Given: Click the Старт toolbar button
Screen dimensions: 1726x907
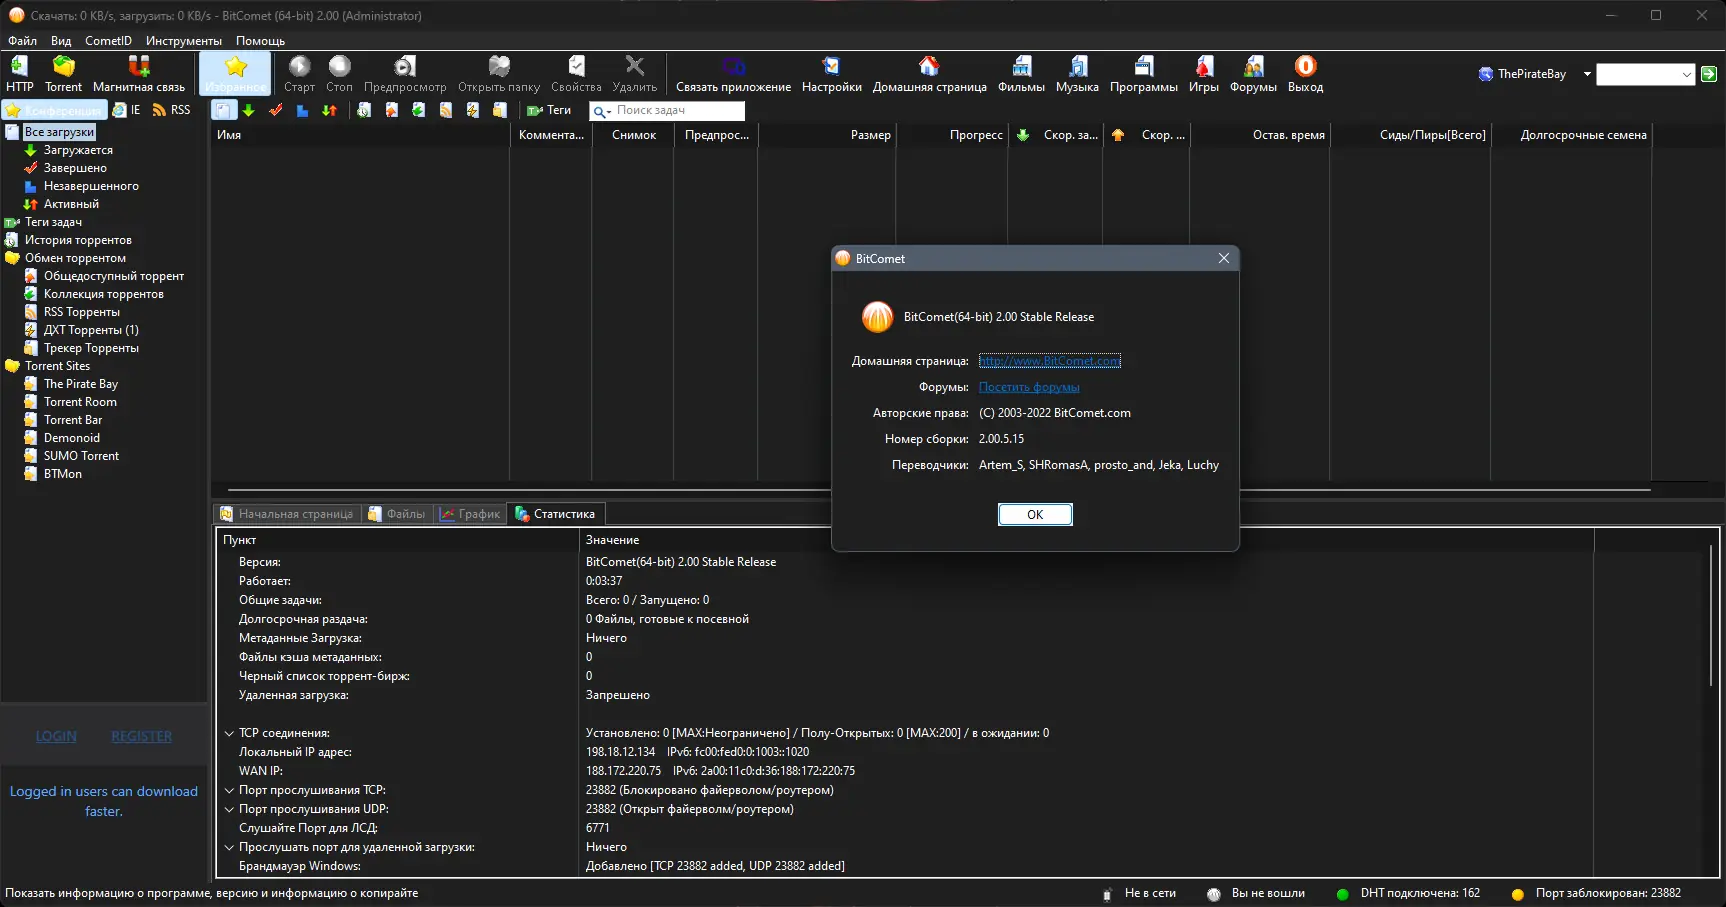Looking at the screenshot, I should tap(299, 74).
